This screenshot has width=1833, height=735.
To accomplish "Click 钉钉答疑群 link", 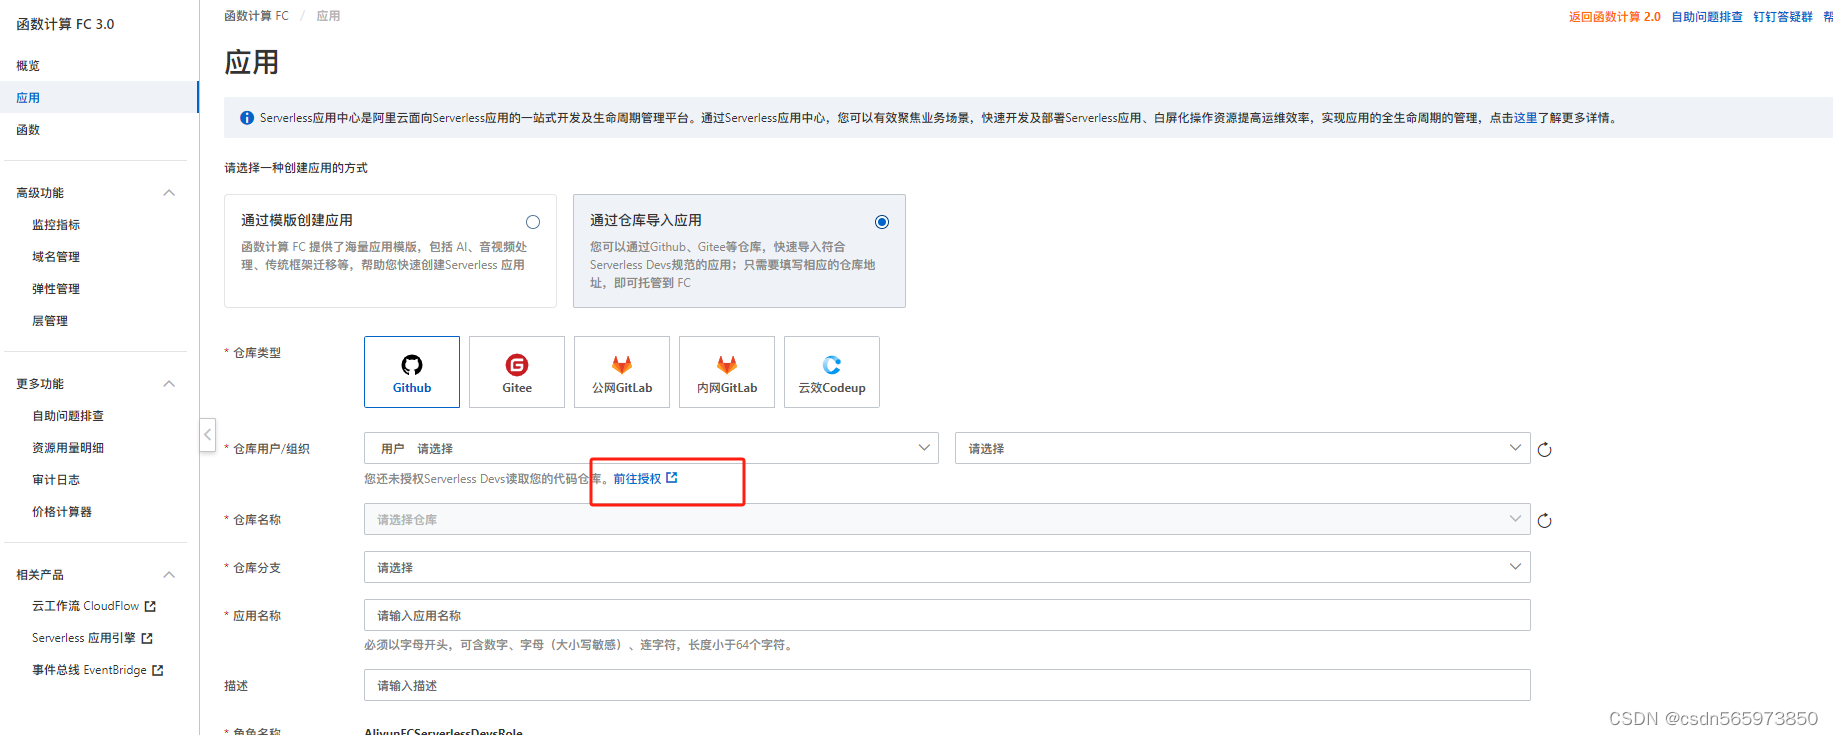I will coord(1783,17).
